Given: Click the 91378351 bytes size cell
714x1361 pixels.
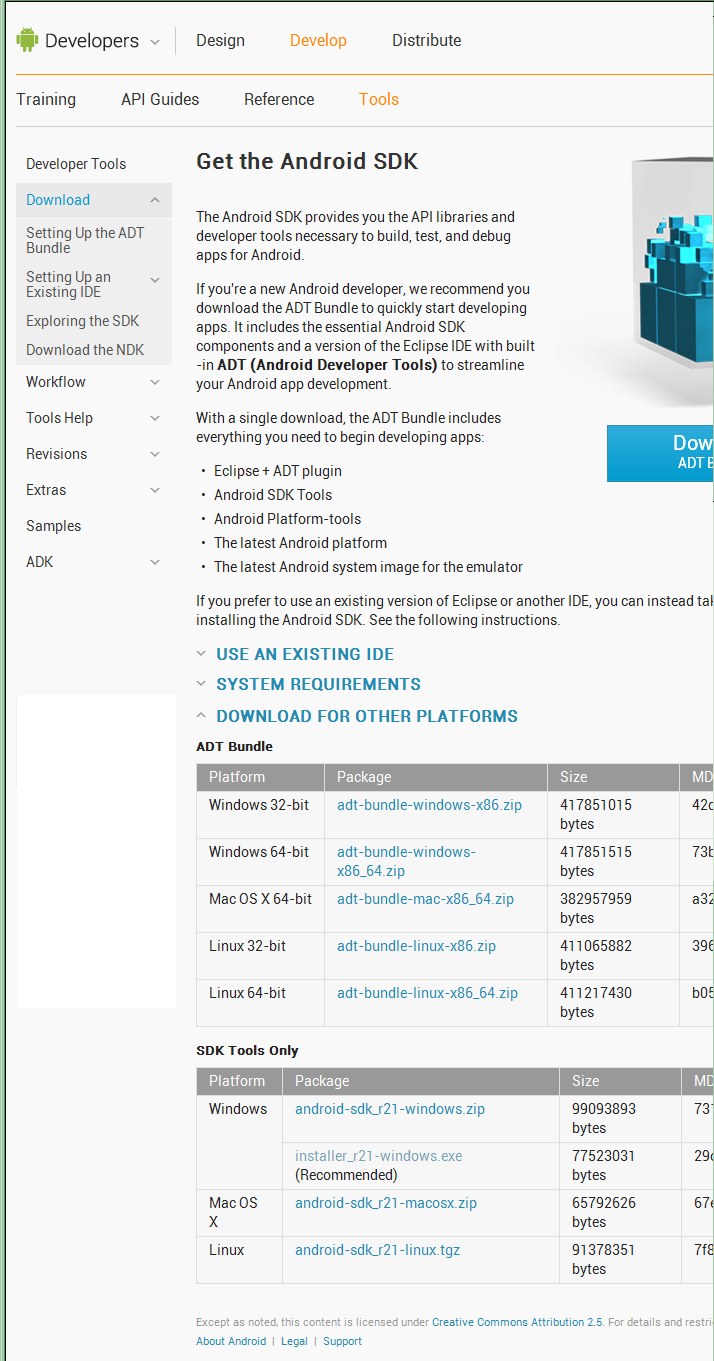Looking at the screenshot, I should click(620, 1260).
